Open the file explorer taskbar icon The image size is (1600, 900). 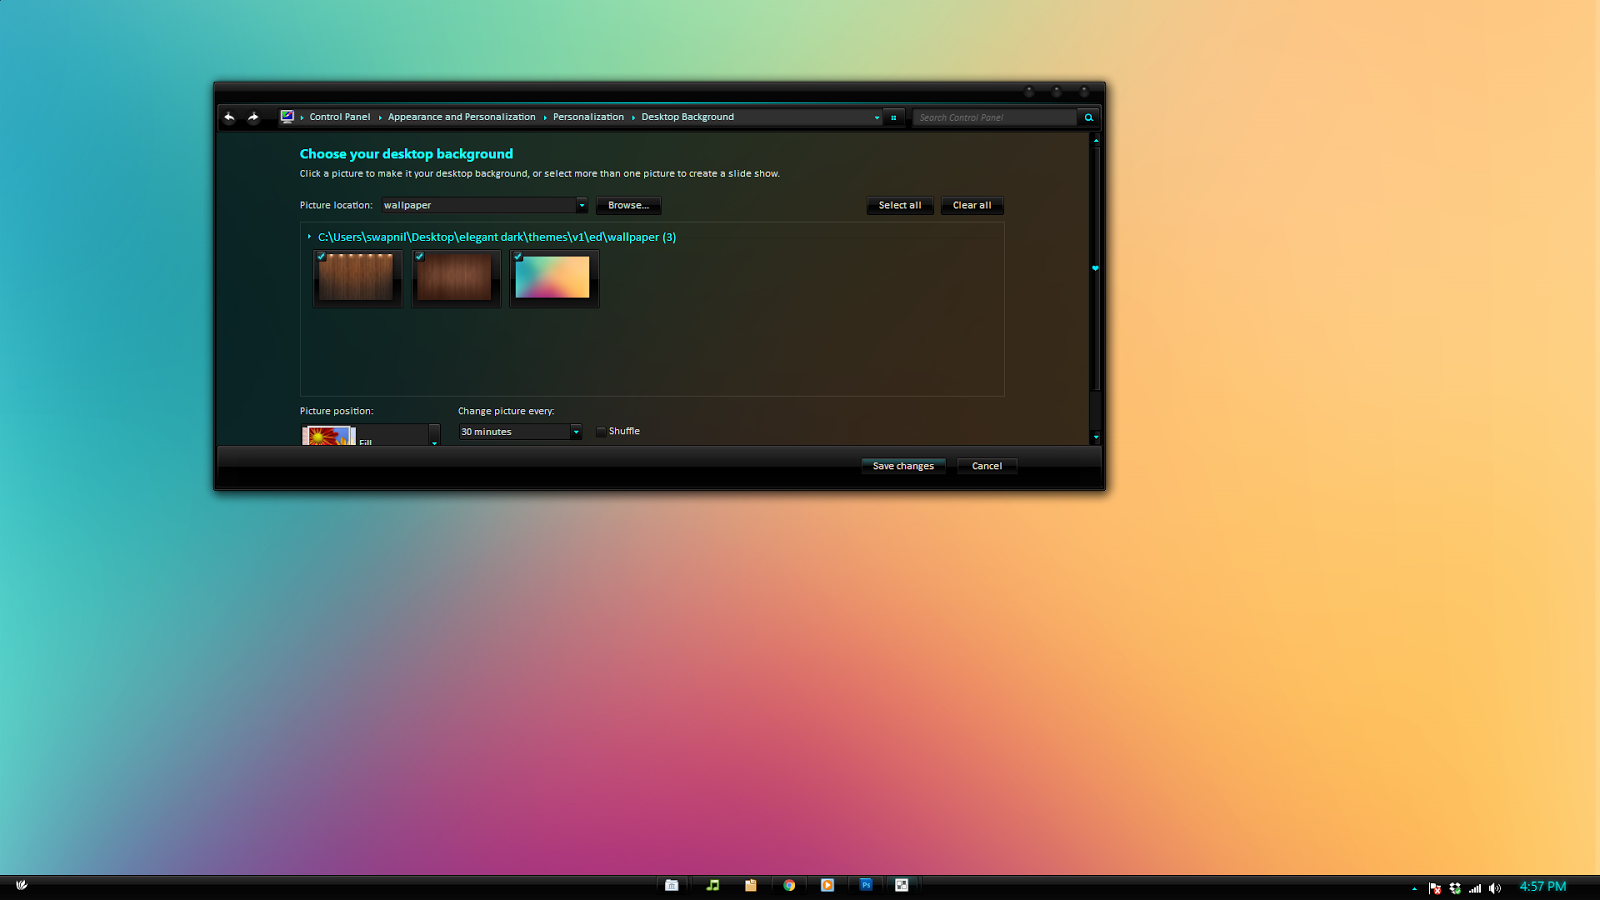coord(672,885)
